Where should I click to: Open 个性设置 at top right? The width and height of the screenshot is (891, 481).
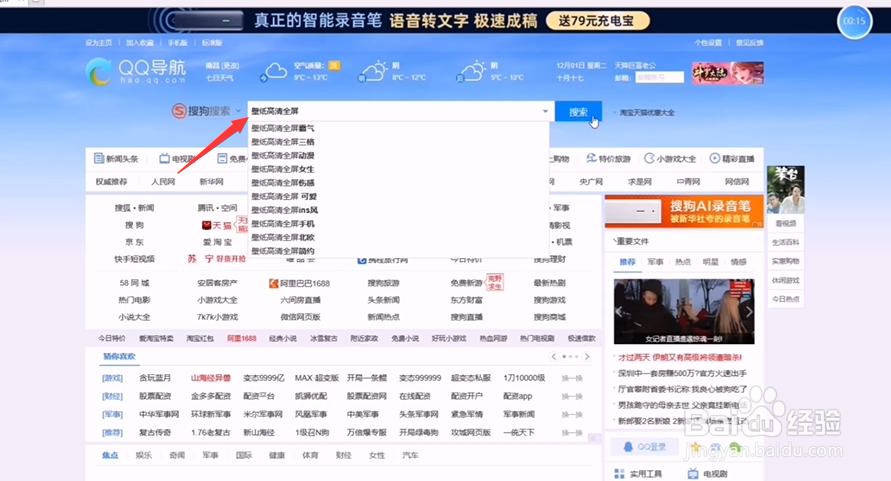click(707, 43)
